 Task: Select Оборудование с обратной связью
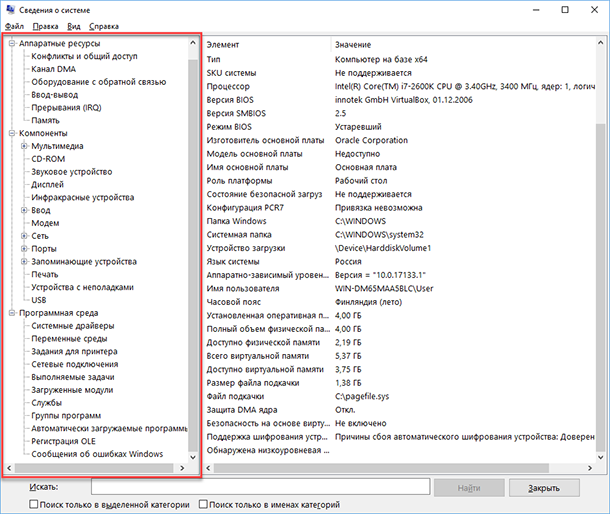coord(99,82)
